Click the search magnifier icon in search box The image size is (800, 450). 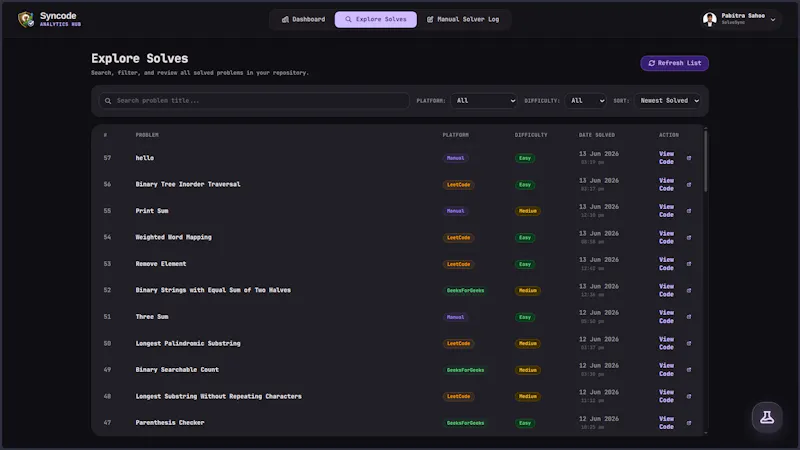coord(108,101)
